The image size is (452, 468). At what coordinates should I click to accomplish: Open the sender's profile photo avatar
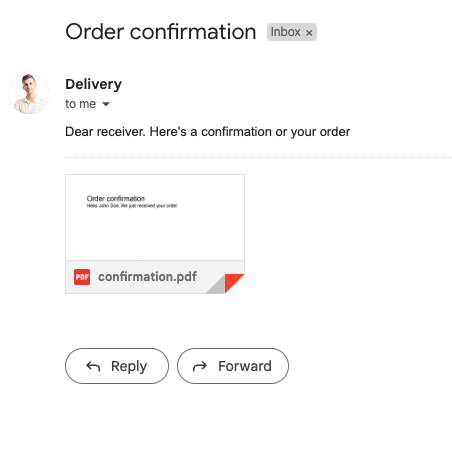click(x=29, y=94)
